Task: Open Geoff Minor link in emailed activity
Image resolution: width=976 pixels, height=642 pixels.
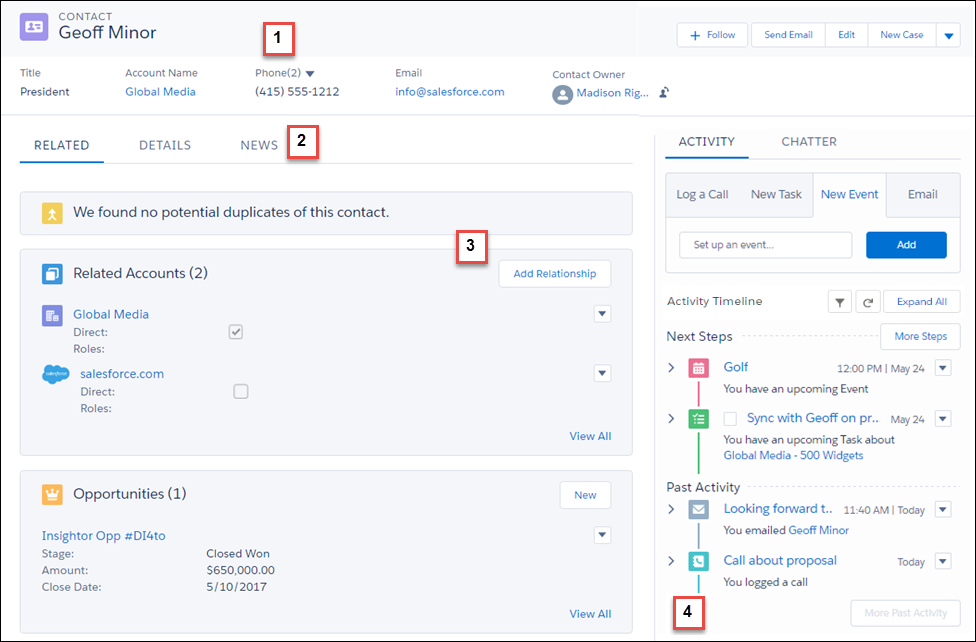Action: tap(818, 531)
